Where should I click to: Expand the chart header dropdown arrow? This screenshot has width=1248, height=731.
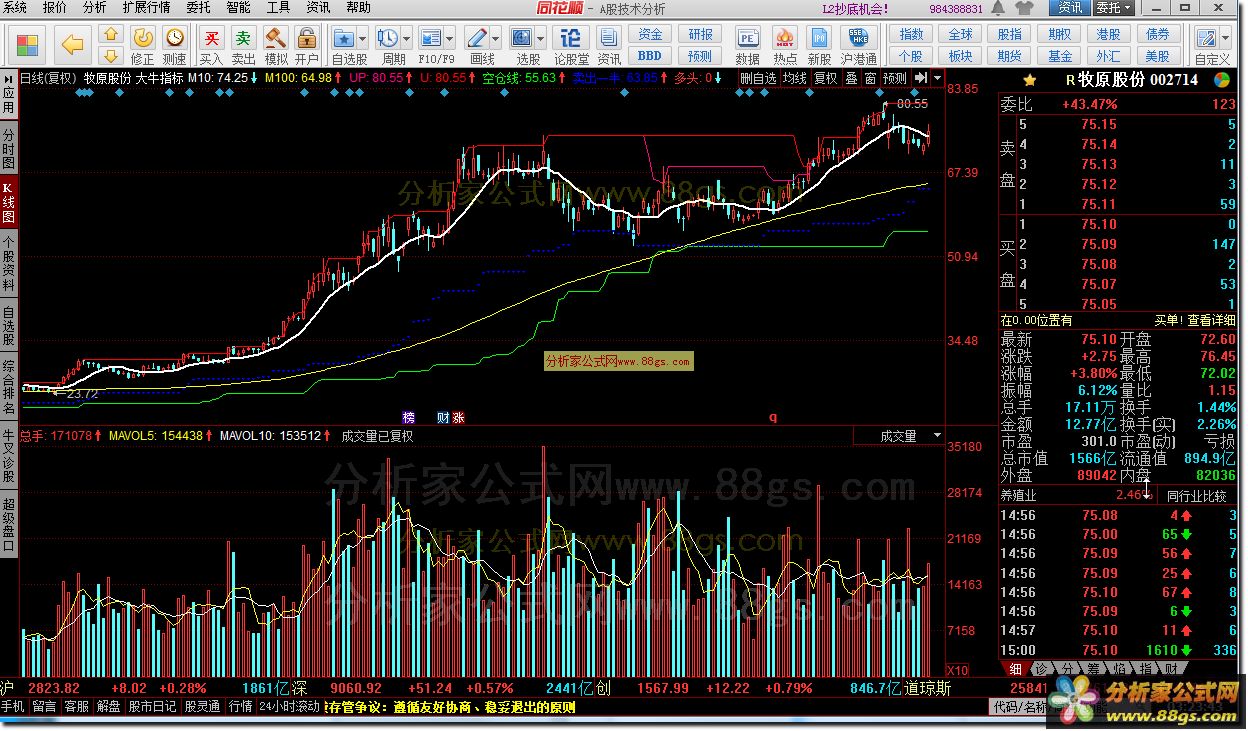pyautogui.click(x=937, y=78)
